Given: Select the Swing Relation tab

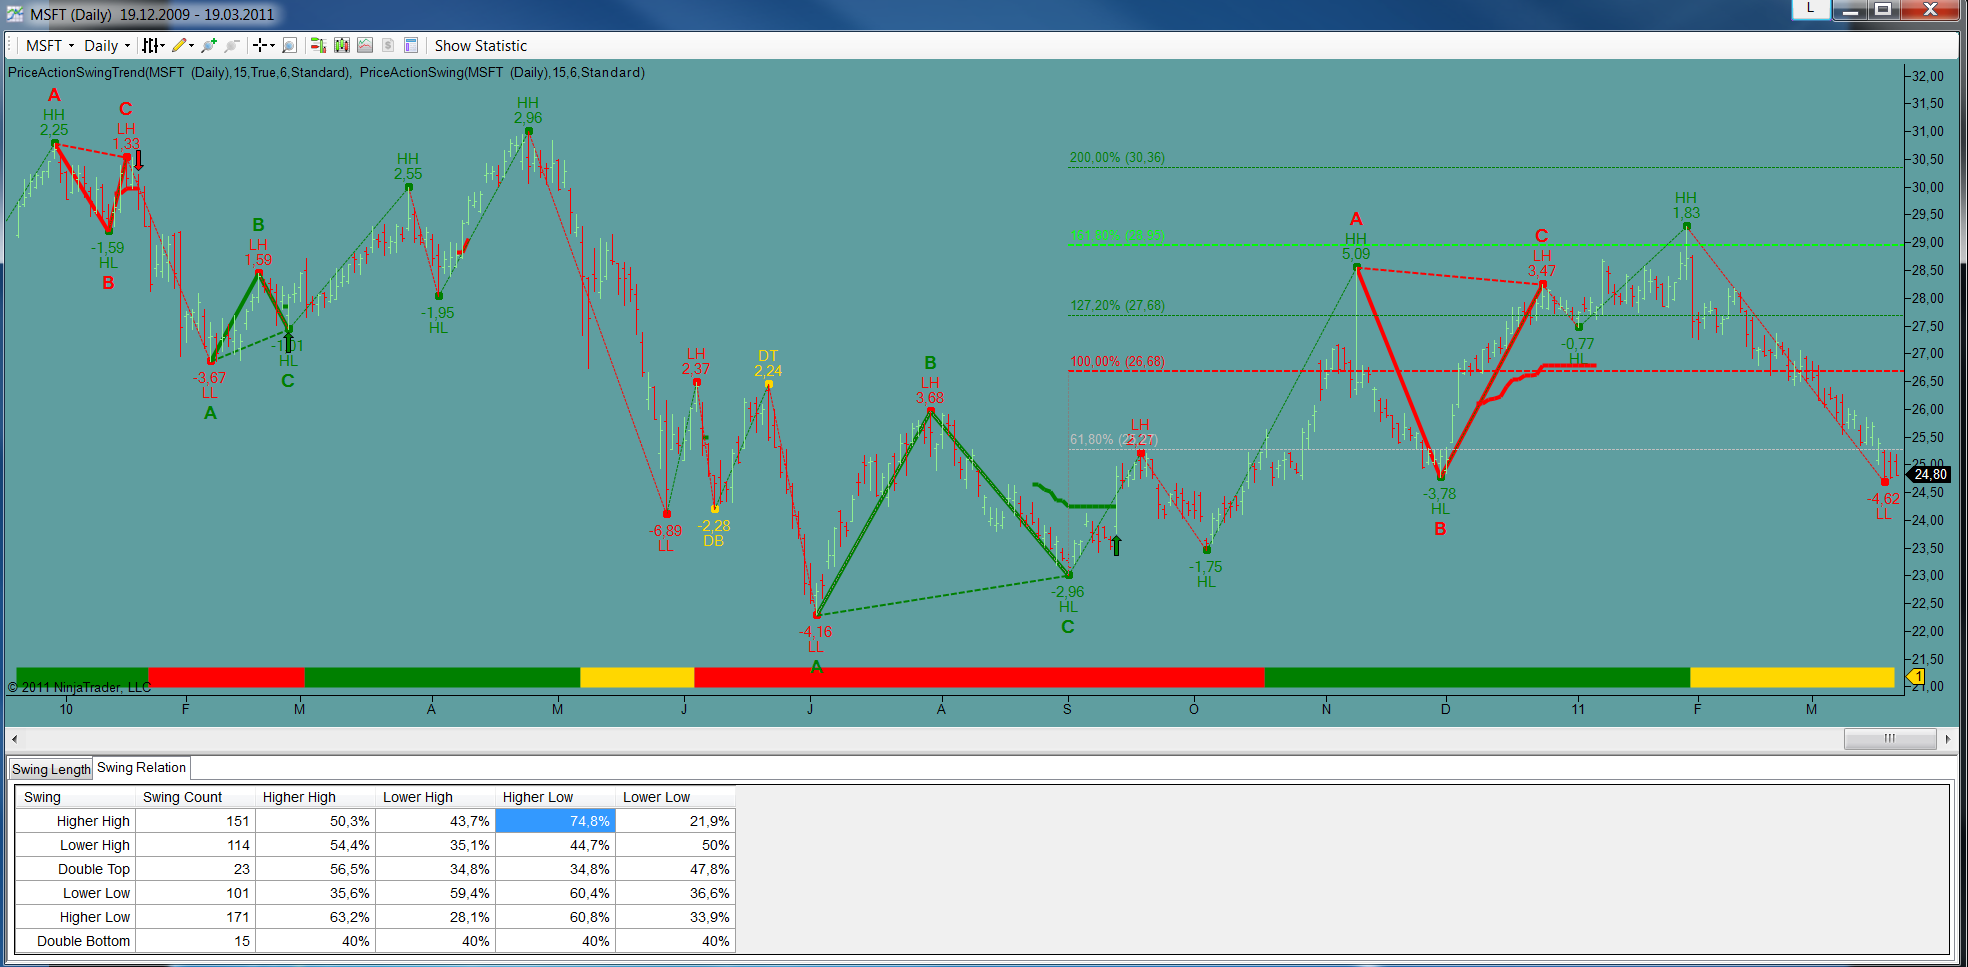Looking at the screenshot, I should (x=141, y=768).
